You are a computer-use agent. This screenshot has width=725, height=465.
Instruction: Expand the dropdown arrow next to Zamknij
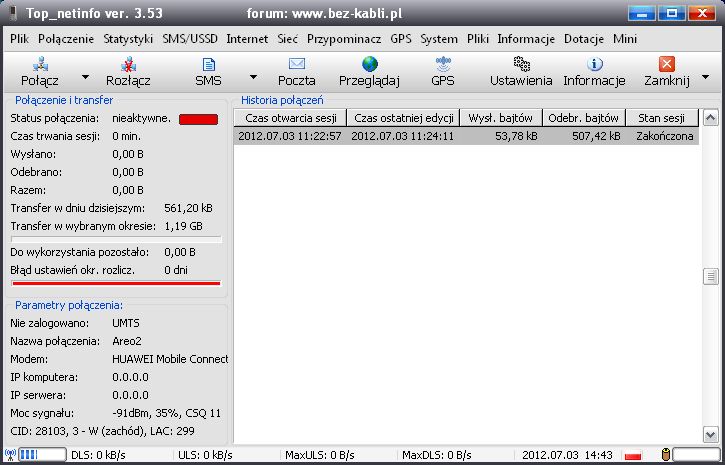[706, 76]
